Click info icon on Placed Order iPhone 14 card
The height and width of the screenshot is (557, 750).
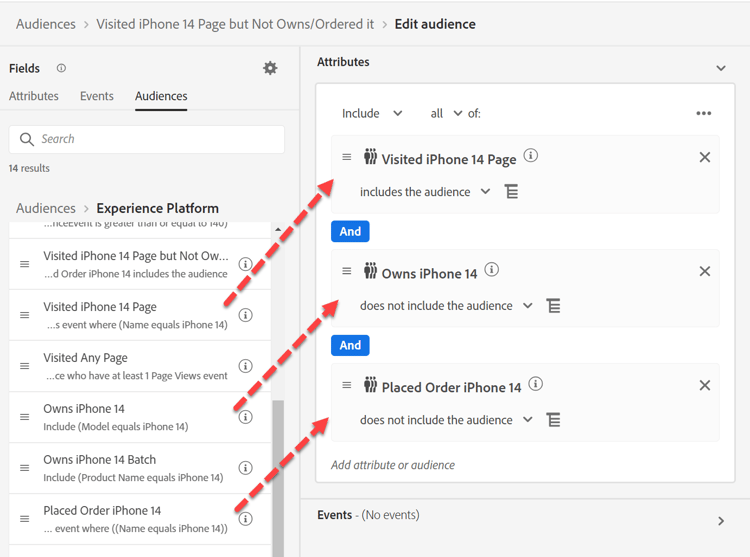536,383
